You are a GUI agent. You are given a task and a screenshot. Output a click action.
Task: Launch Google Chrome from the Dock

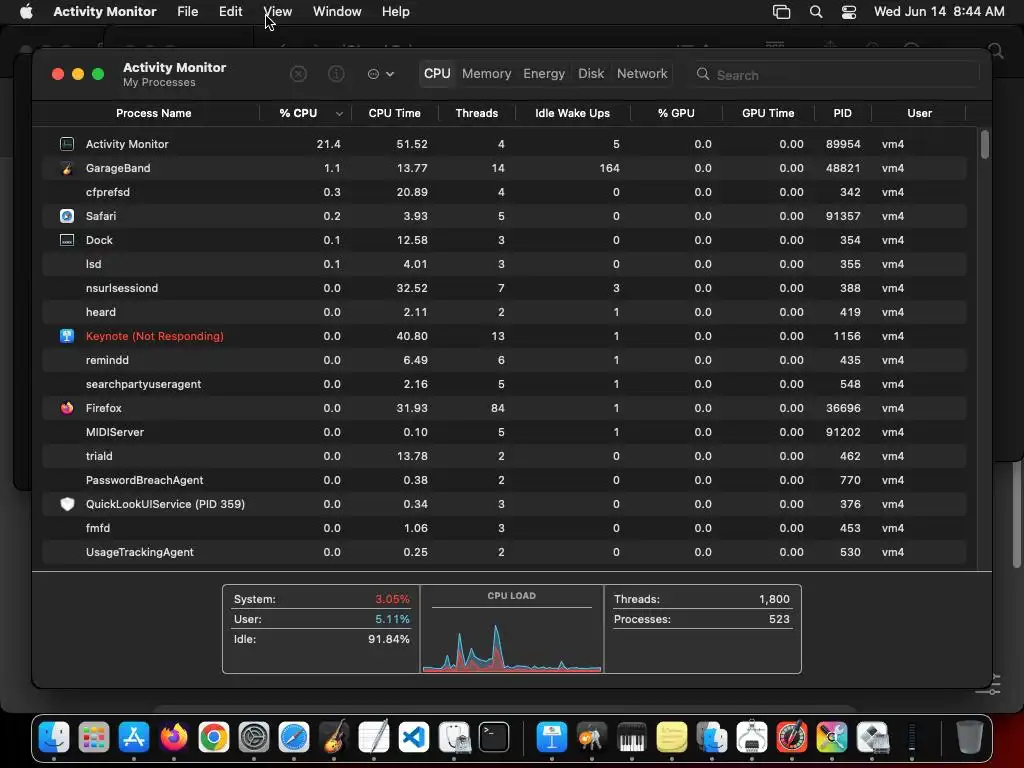[x=214, y=737]
